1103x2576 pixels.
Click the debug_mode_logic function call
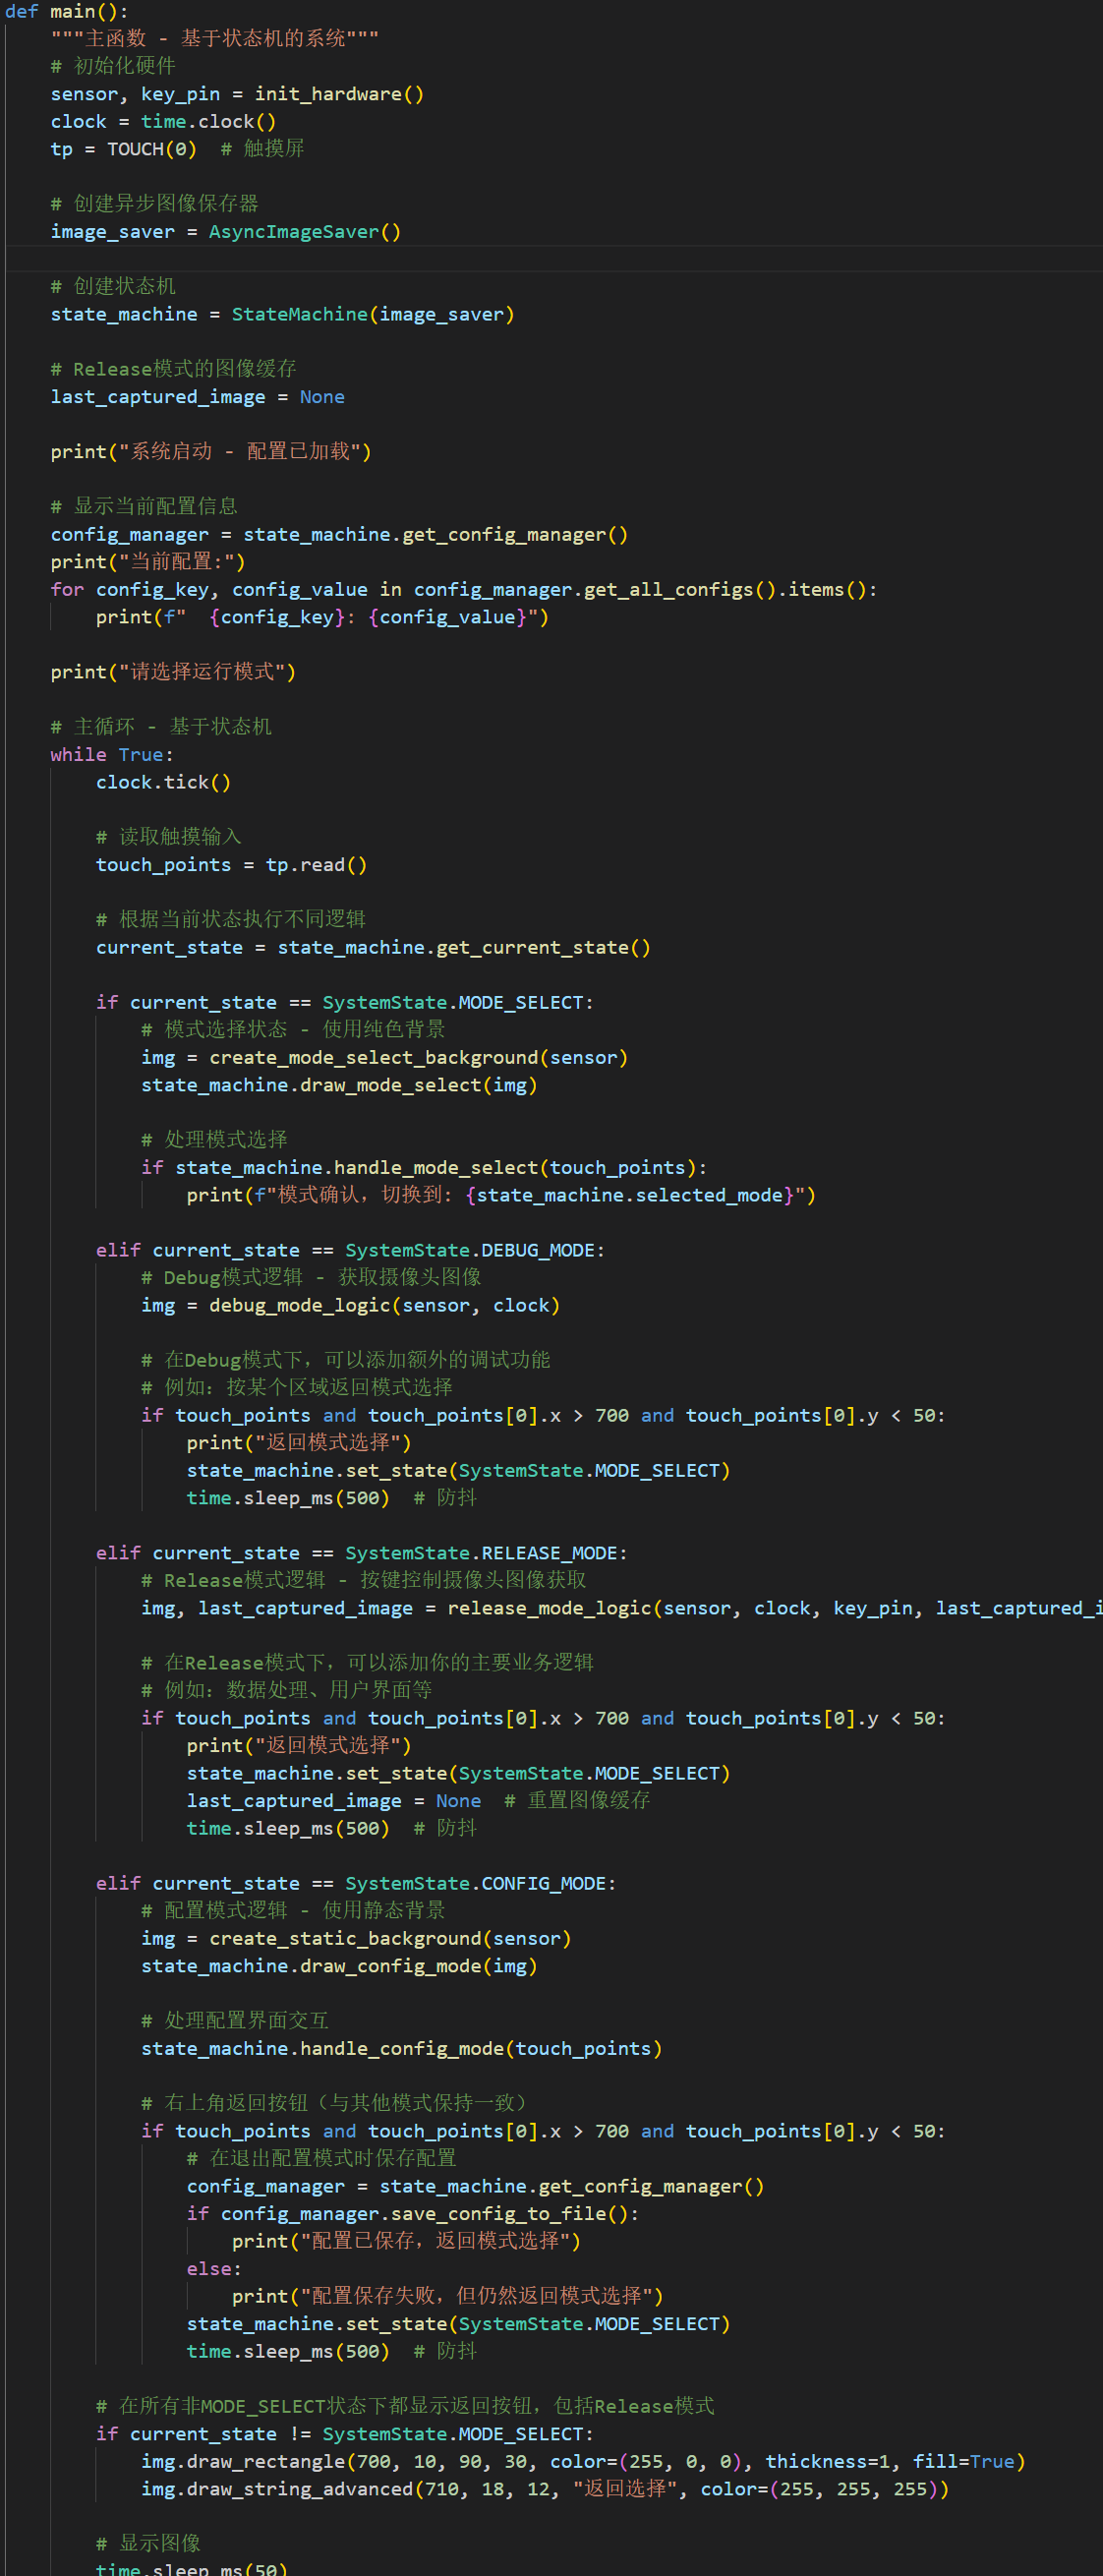(300, 1306)
